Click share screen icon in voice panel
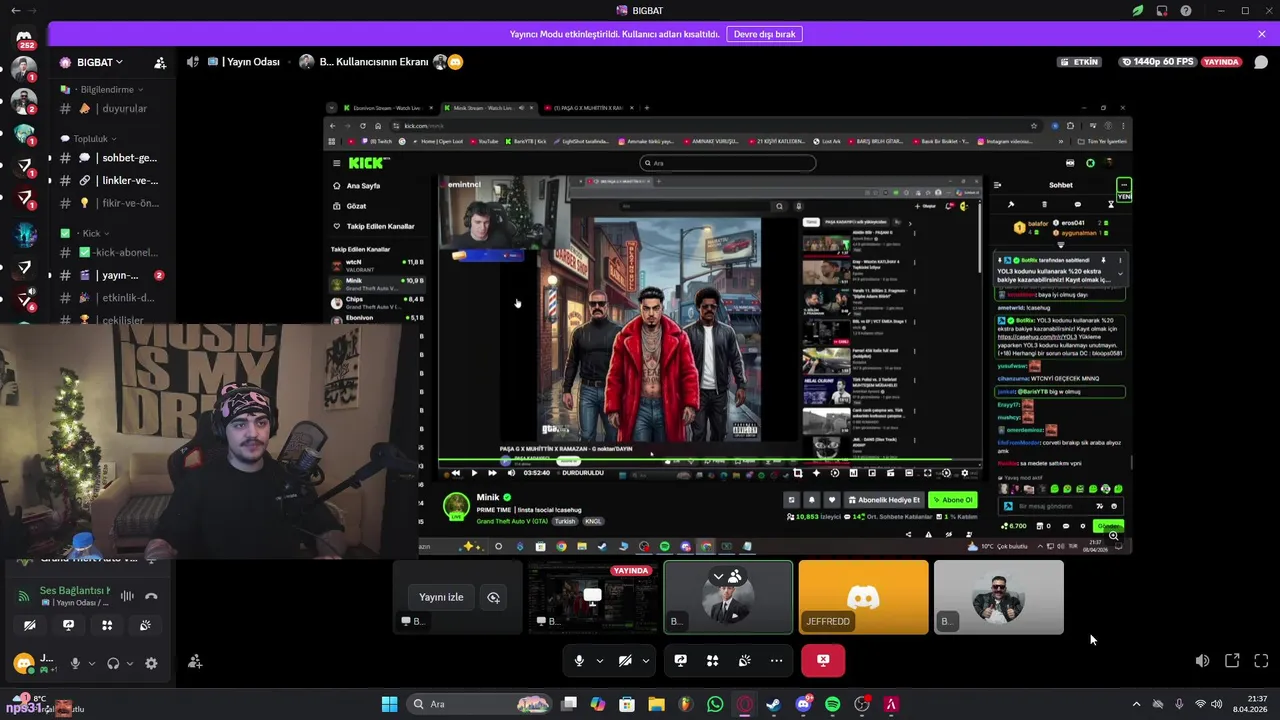 pos(68,625)
